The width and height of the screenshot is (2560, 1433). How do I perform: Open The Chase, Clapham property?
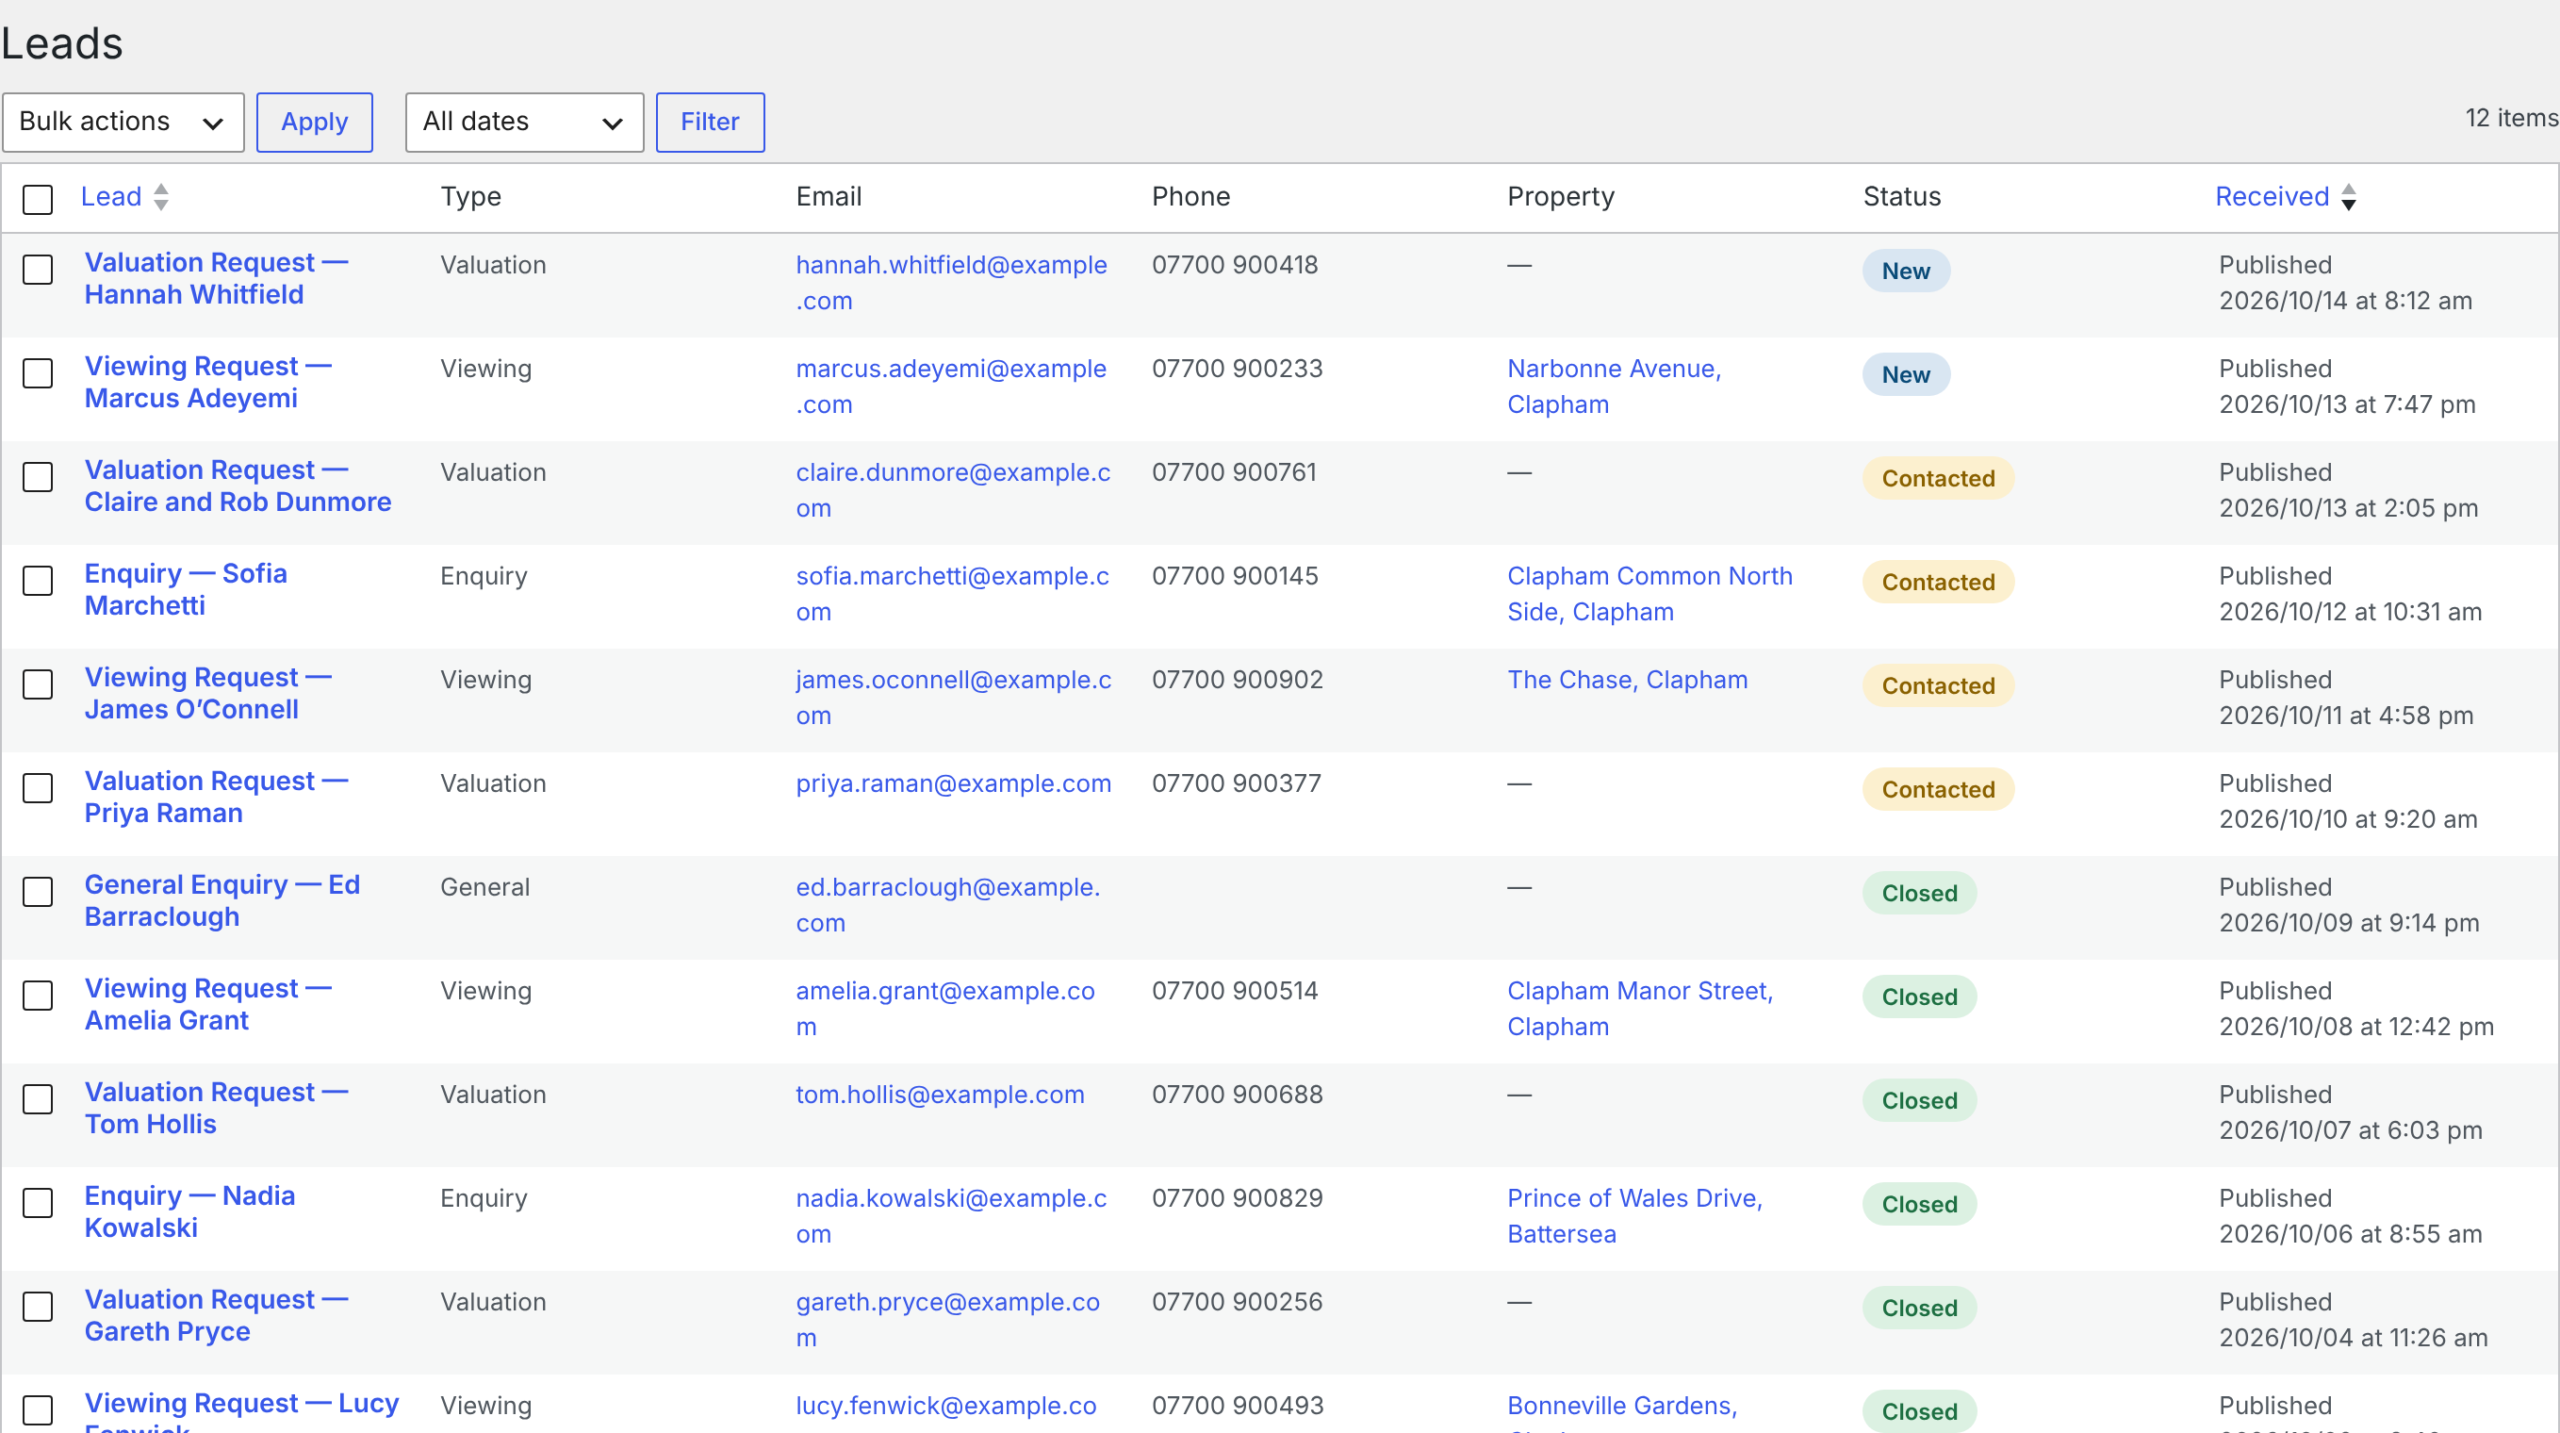[x=1627, y=680]
